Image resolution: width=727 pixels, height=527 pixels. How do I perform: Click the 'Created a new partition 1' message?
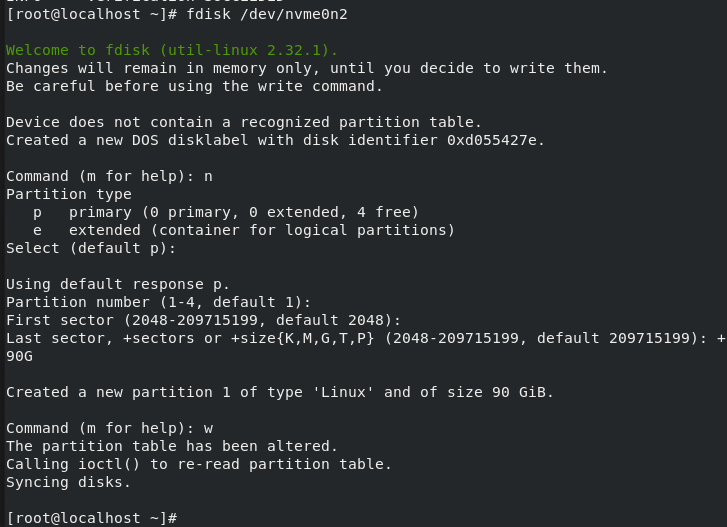point(280,392)
